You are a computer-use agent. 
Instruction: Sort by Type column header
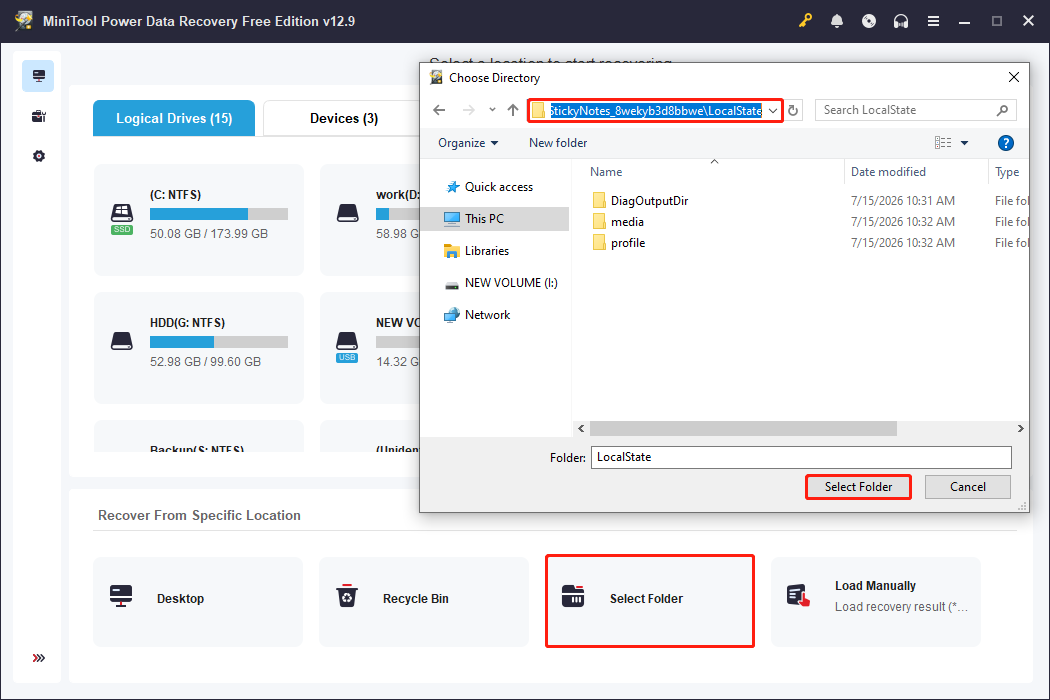(x=1008, y=172)
